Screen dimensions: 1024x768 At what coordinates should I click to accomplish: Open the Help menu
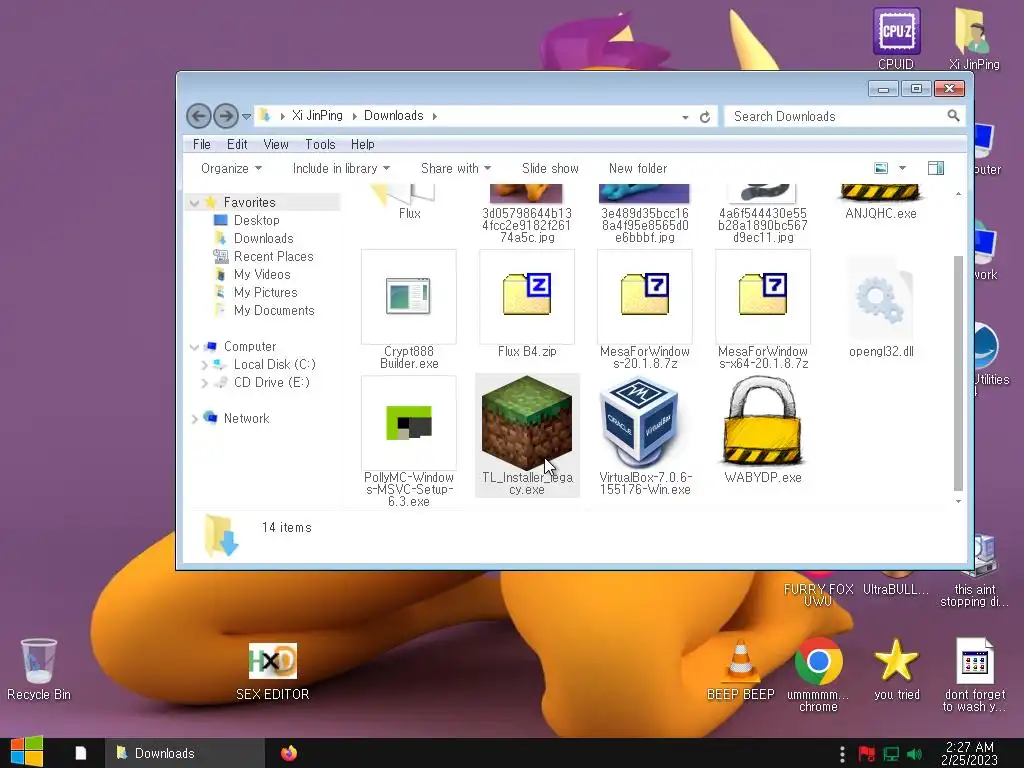click(362, 144)
